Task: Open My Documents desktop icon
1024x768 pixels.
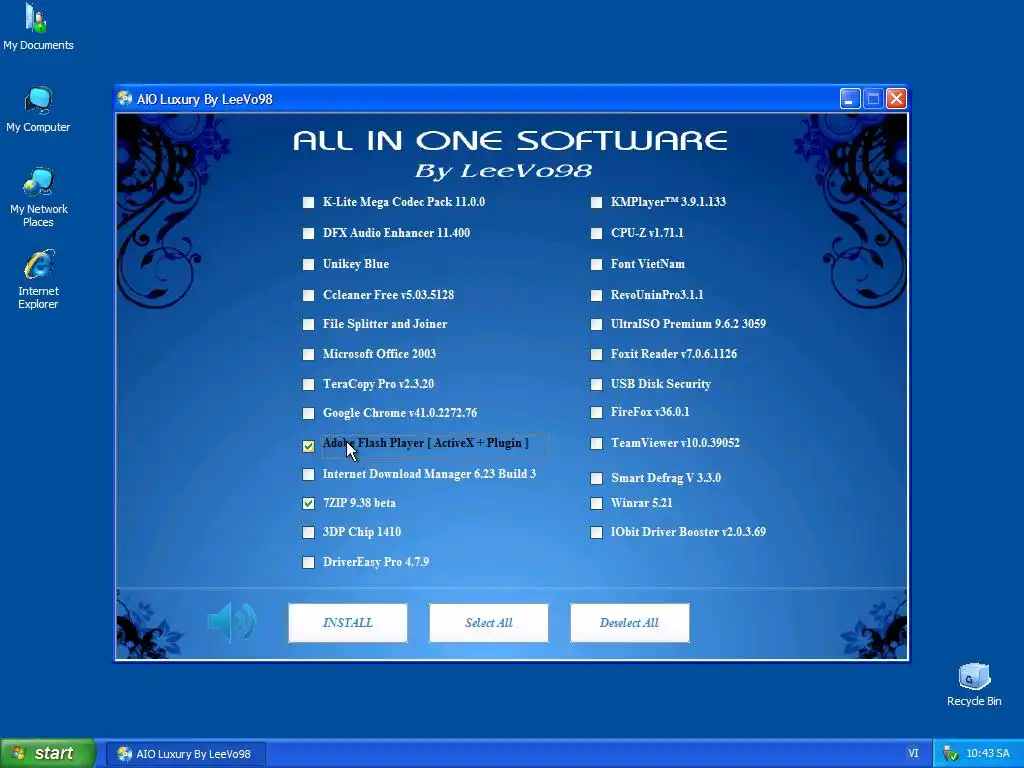Action: tap(38, 27)
